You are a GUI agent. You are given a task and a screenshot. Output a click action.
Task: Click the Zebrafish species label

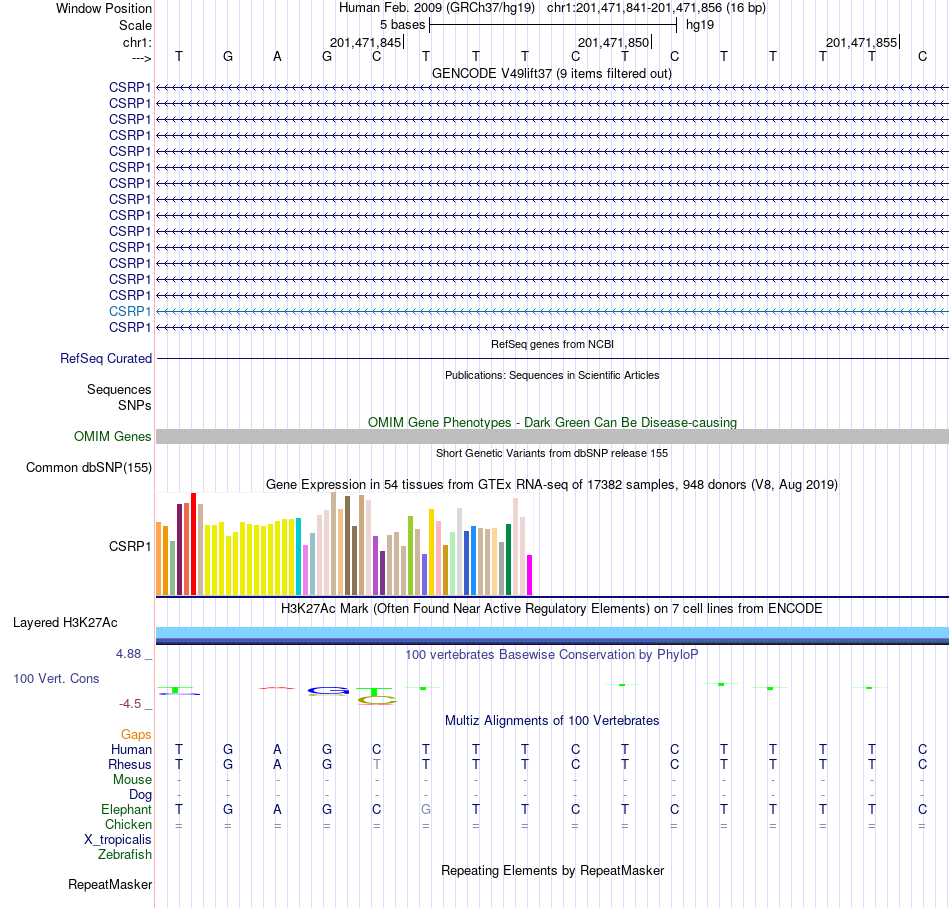coord(125,854)
